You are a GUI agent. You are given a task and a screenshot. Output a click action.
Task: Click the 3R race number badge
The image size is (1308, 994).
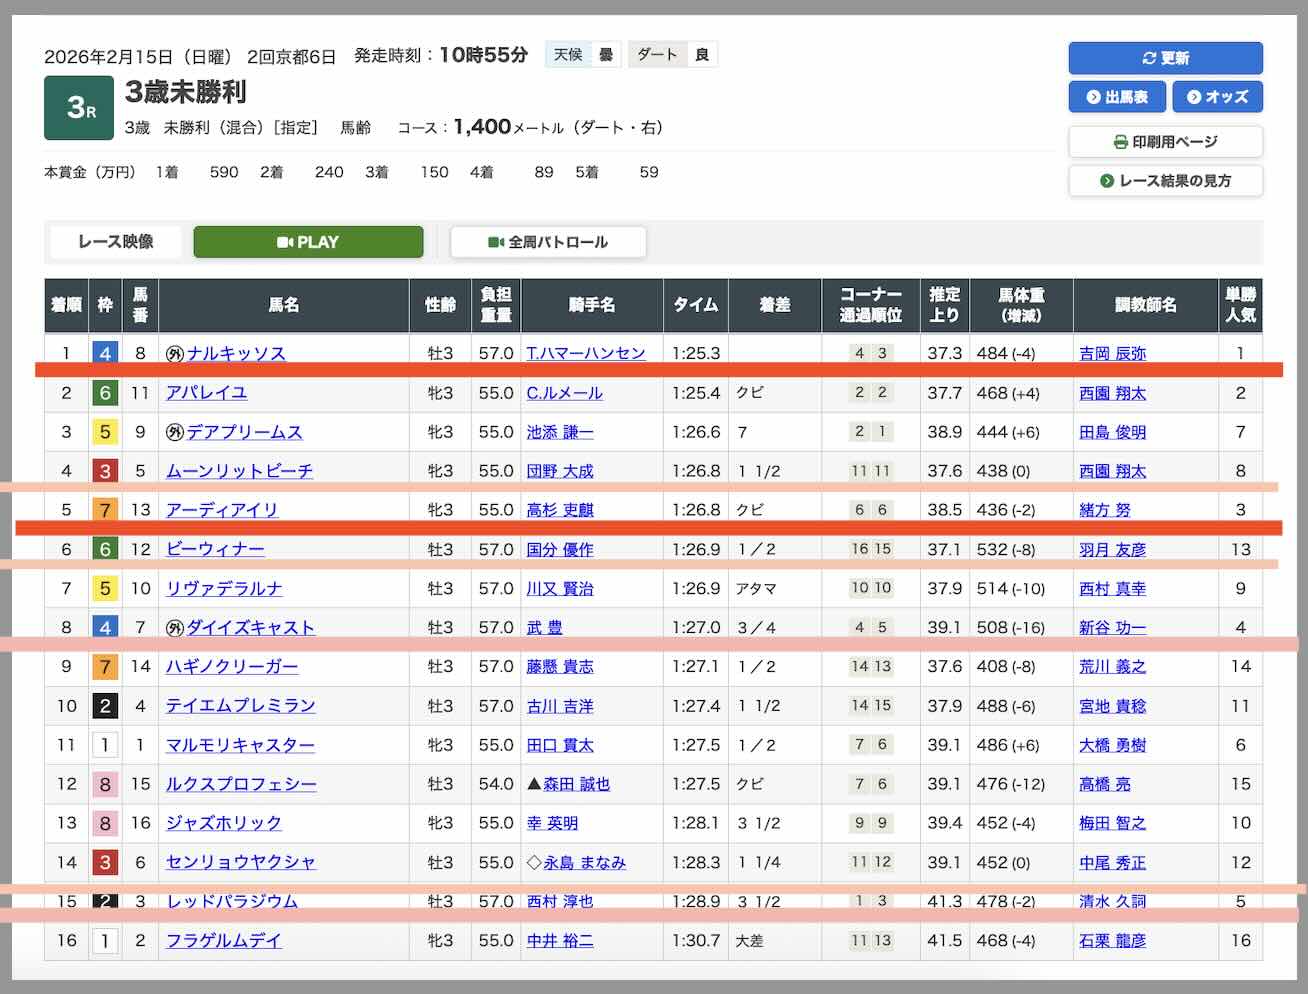point(79,108)
